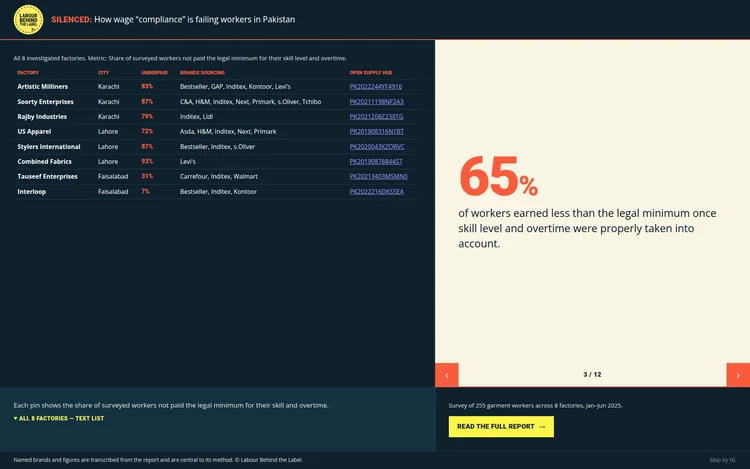Click the Factory column header

tap(28, 73)
